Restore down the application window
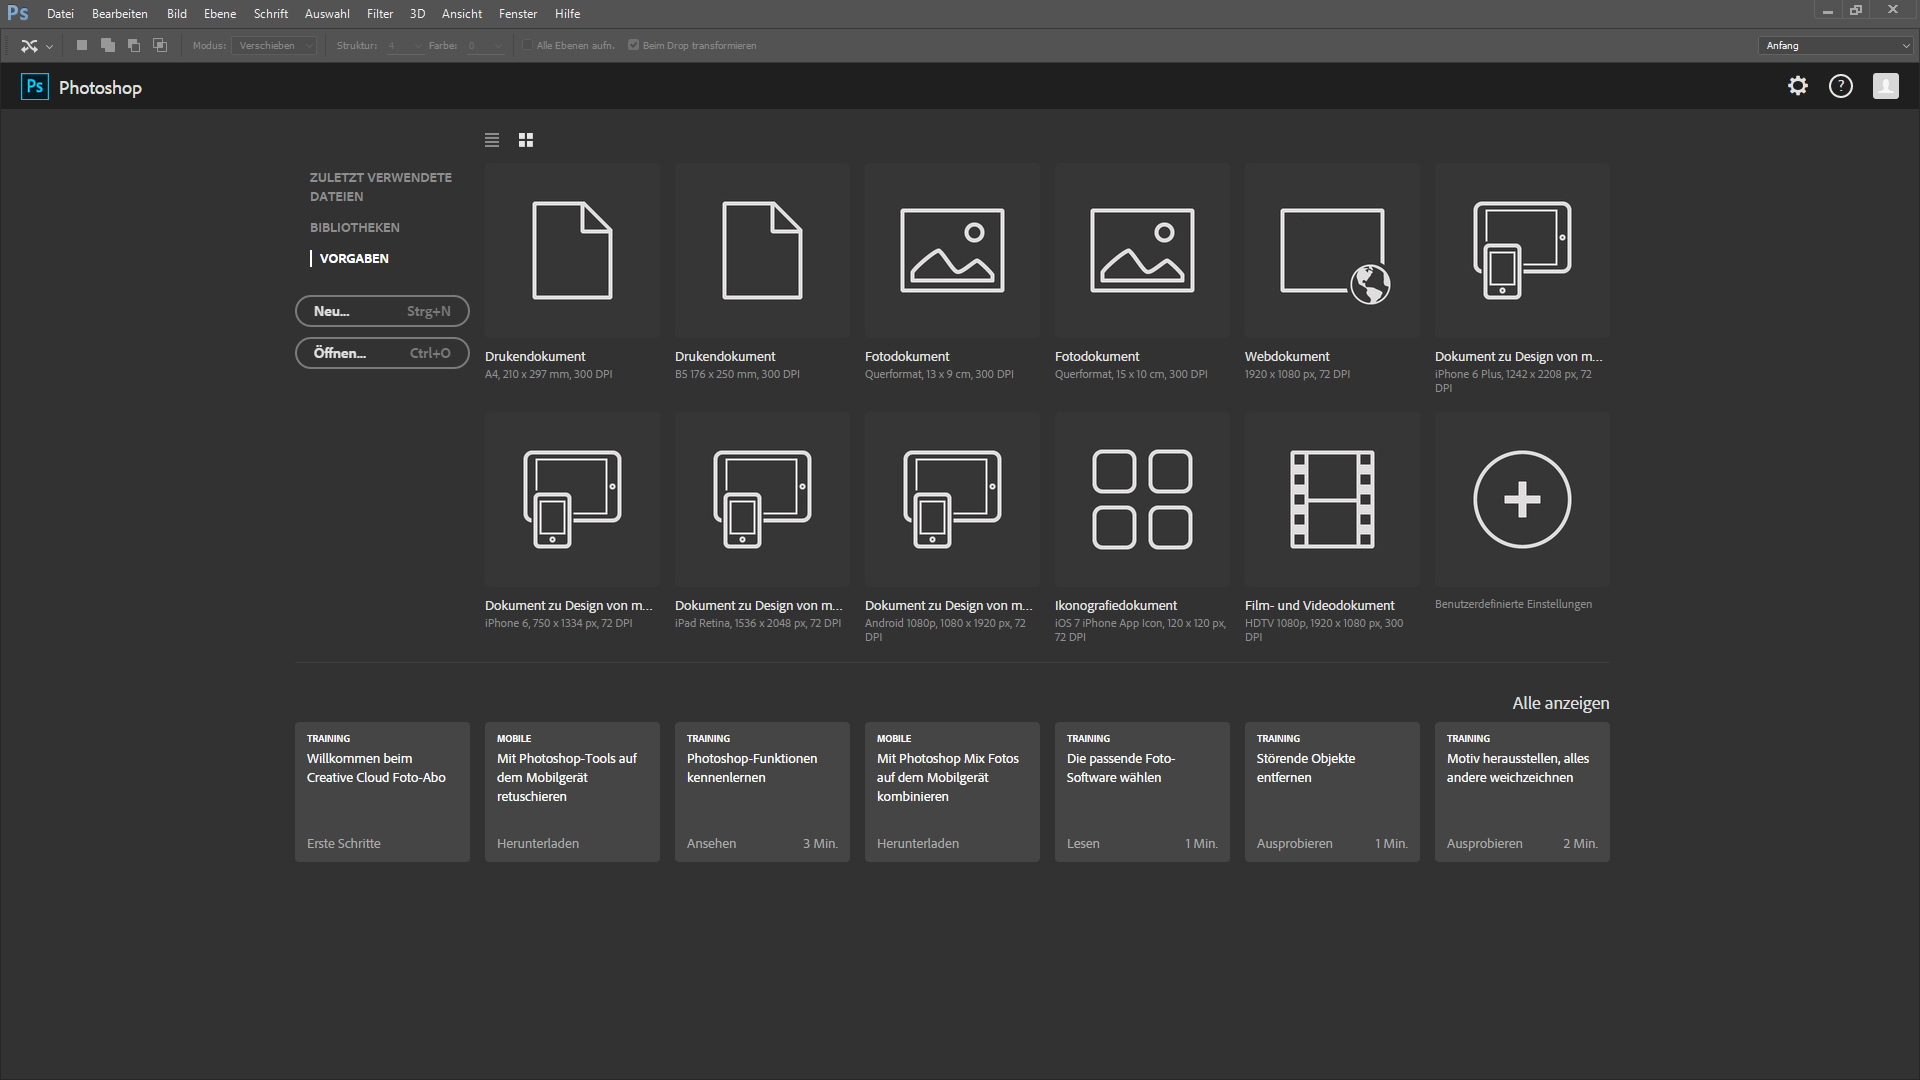This screenshot has width=1920, height=1080. click(x=1856, y=10)
